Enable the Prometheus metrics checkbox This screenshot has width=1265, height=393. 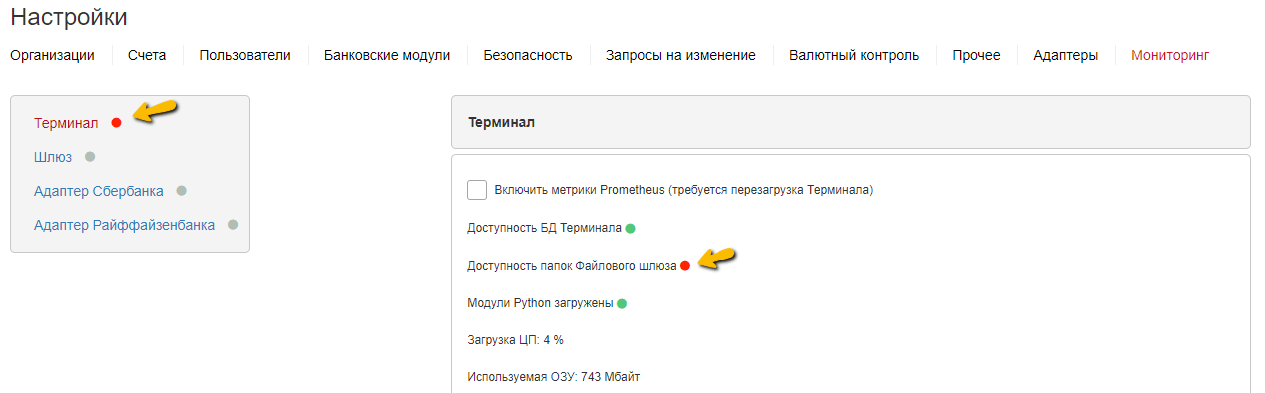click(x=477, y=190)
